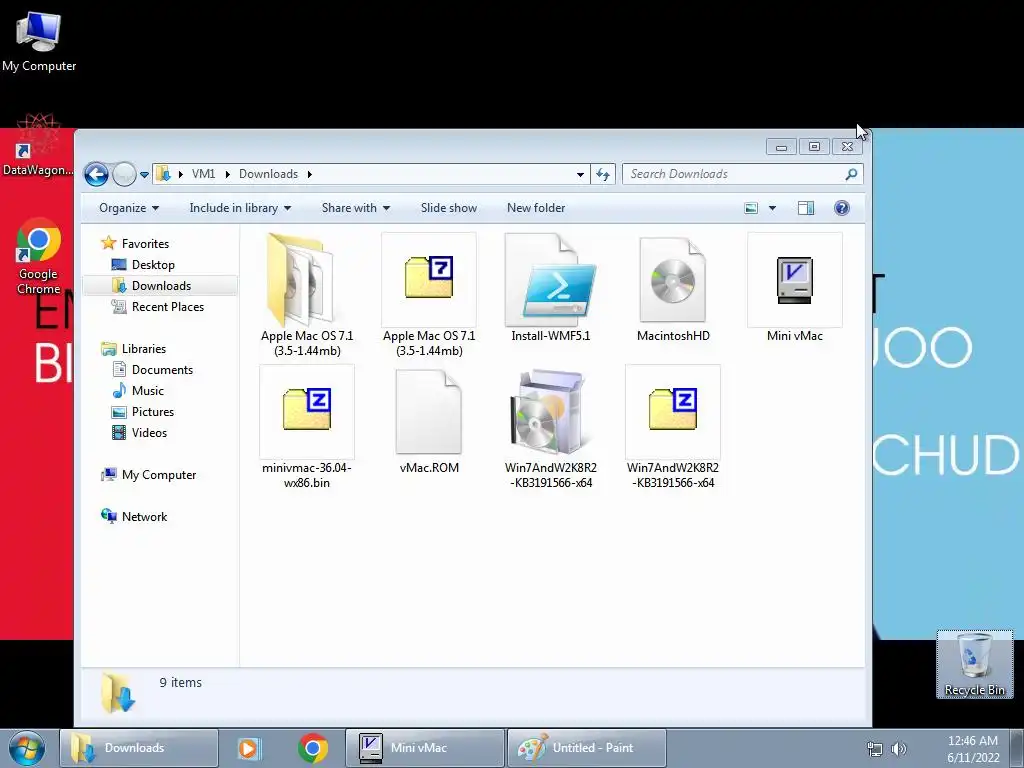This screenshot has width=1024, height=768.
Task: Open recent pages dropdown next to Forward
Action: (144, 174)
